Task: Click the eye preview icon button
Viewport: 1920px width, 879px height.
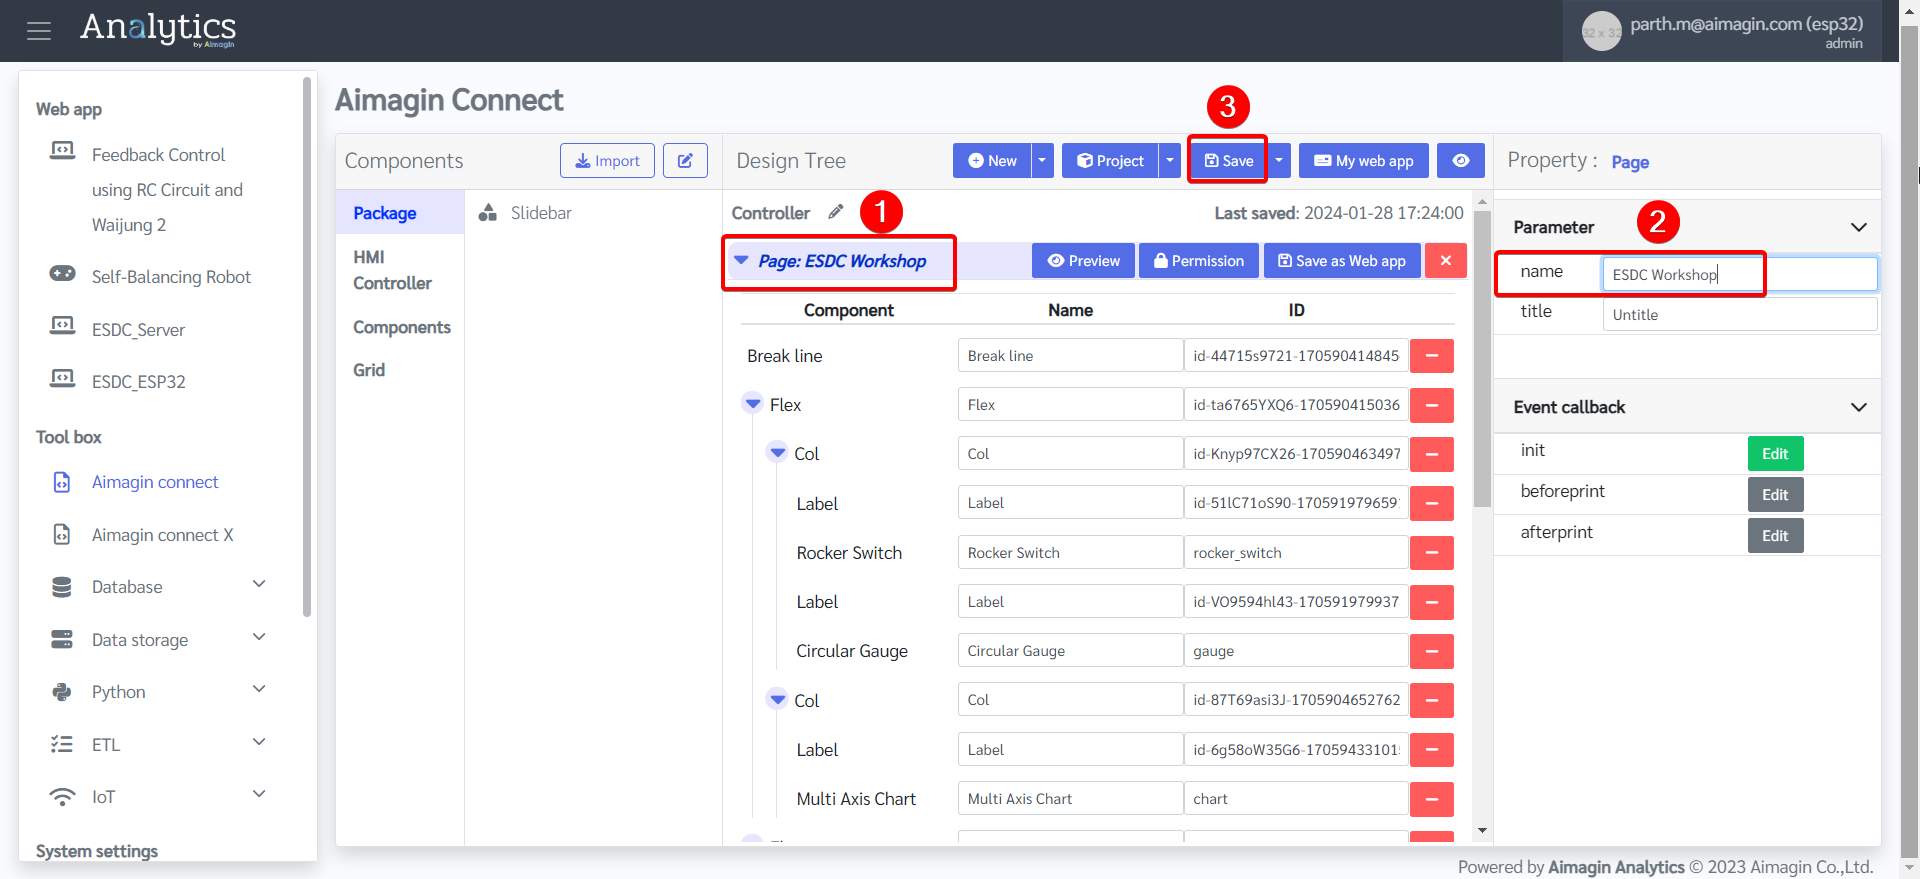Action: 1461,161
